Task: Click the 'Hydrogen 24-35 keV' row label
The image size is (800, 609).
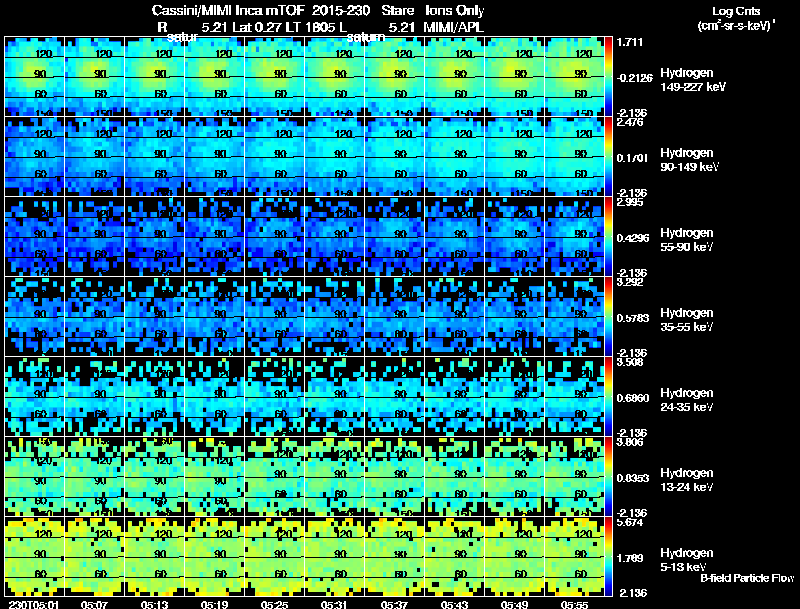Action: click(687, 400)
